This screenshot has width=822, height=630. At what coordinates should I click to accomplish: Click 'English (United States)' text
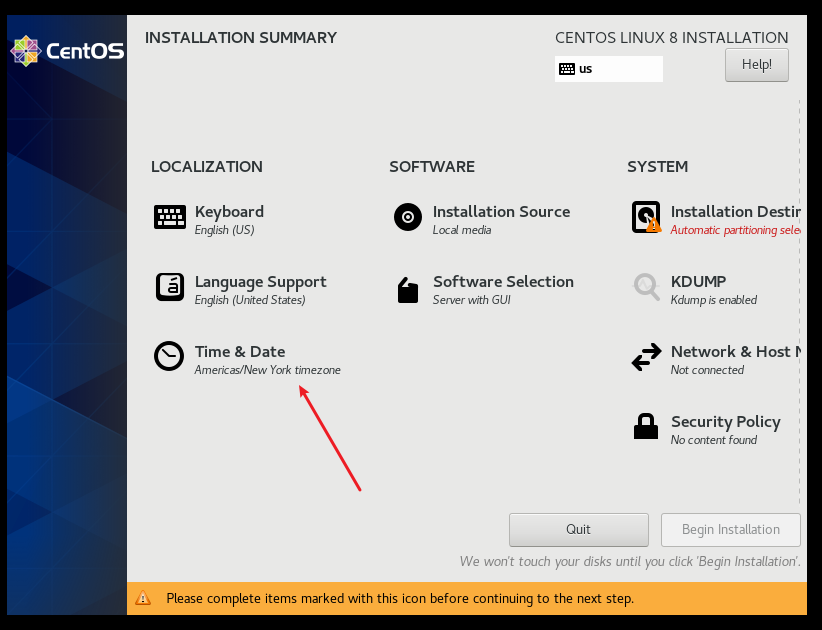coord(250,300)
